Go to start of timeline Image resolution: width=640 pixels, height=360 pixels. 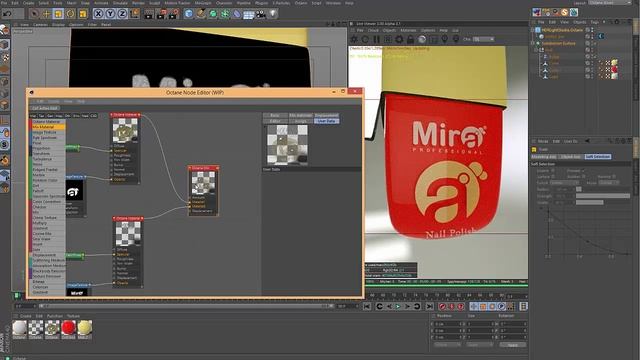[x=367, y=306]
